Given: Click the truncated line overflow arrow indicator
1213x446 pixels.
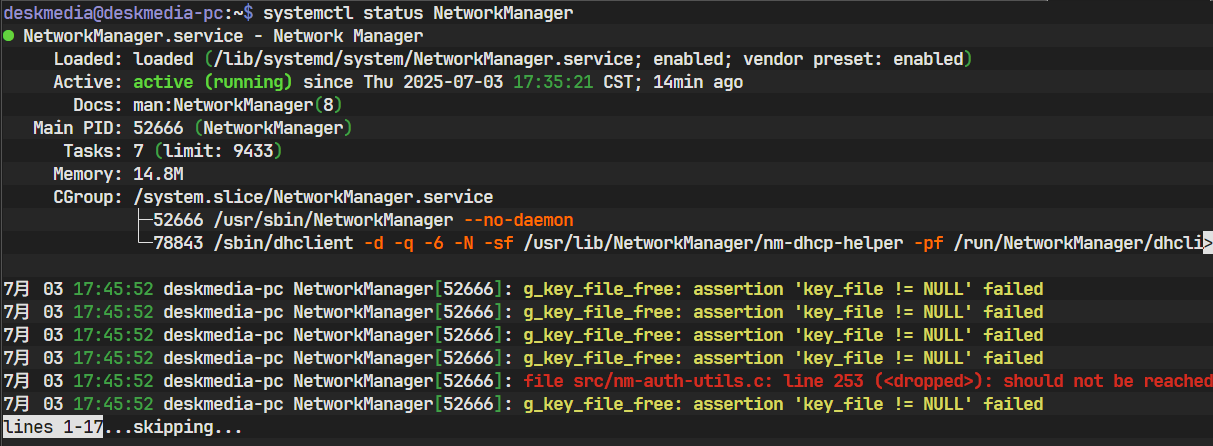Looking at the screenshot, I should click(1208, 243).
